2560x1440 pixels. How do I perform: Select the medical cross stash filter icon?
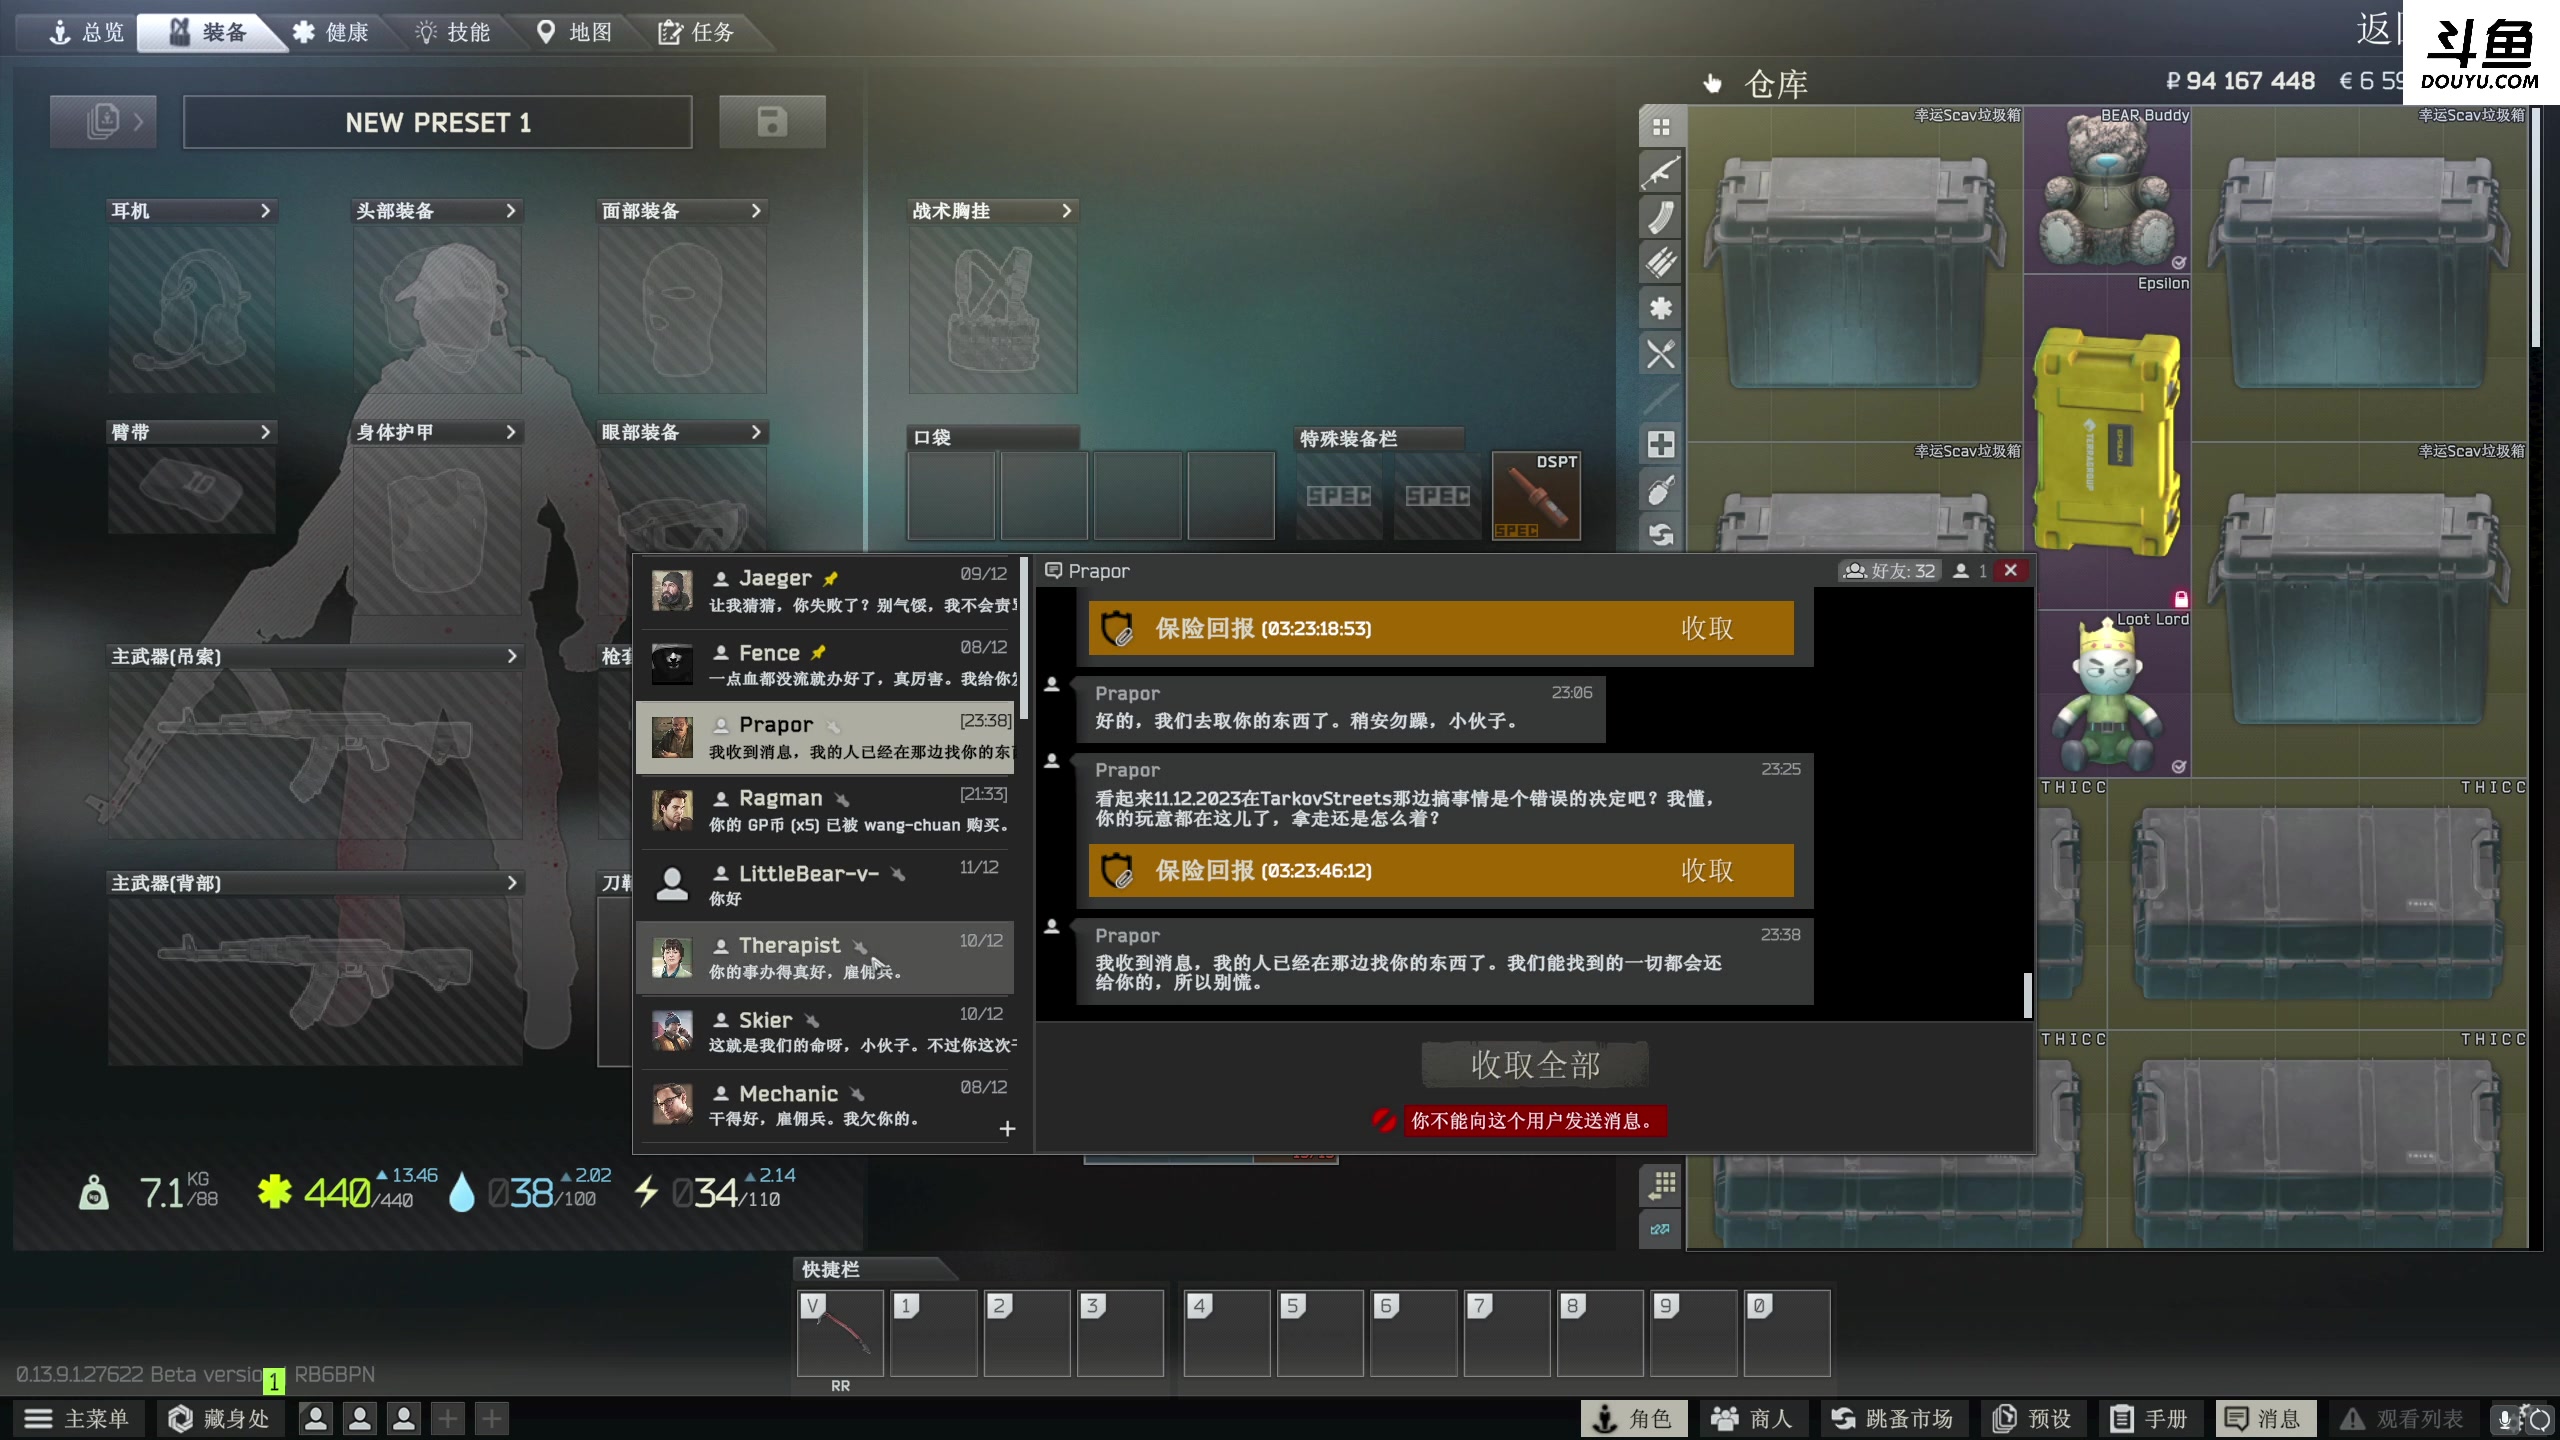(1661, 444)
